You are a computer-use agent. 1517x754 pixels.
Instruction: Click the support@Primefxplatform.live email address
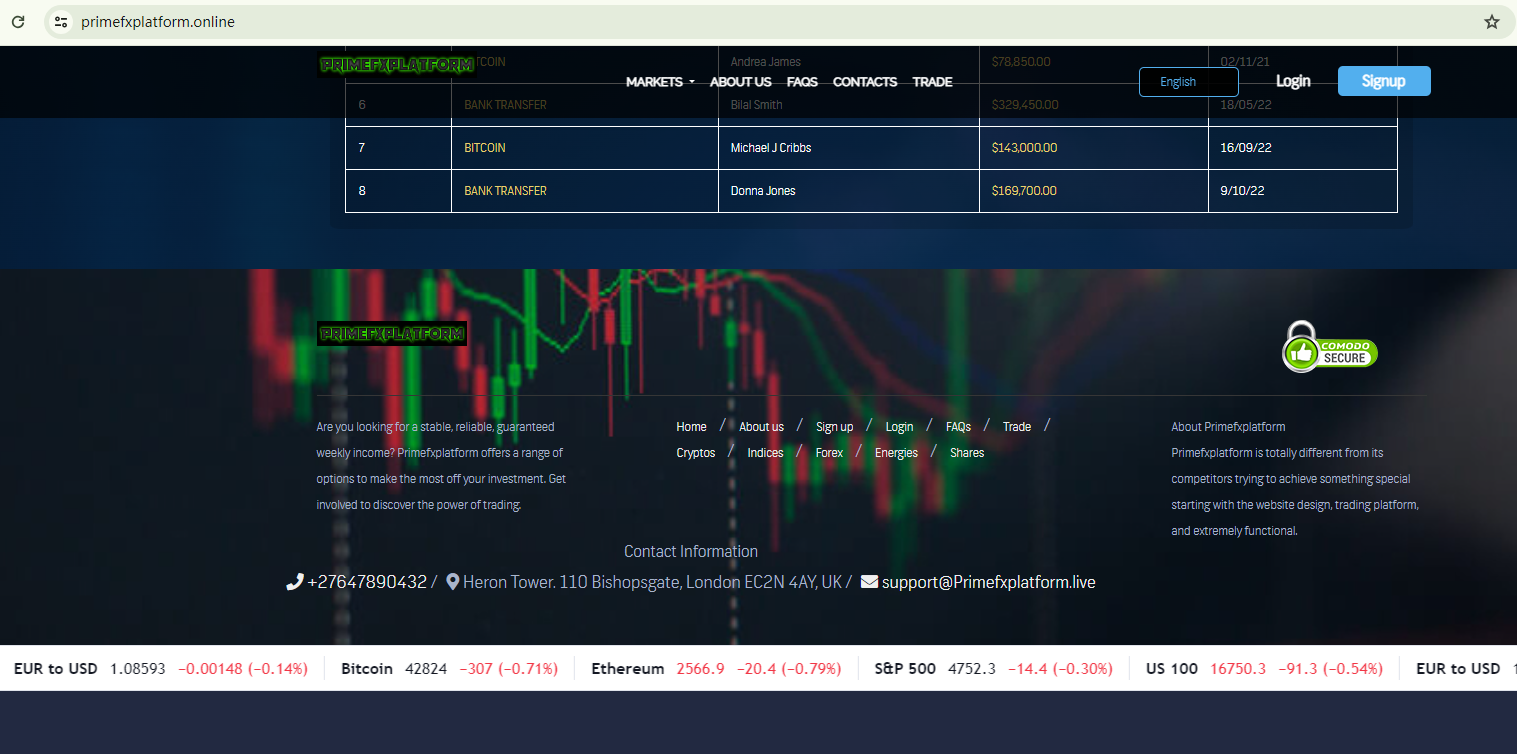989,582
